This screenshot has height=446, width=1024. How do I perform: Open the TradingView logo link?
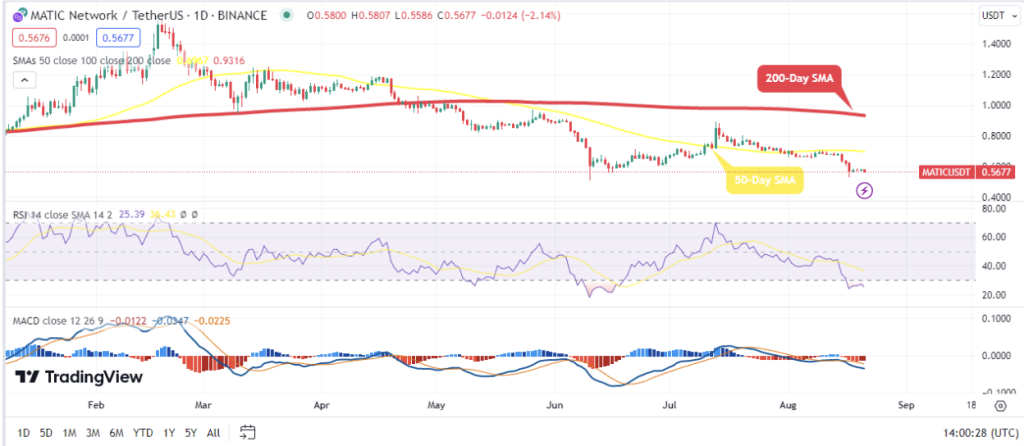pos(79,377)
